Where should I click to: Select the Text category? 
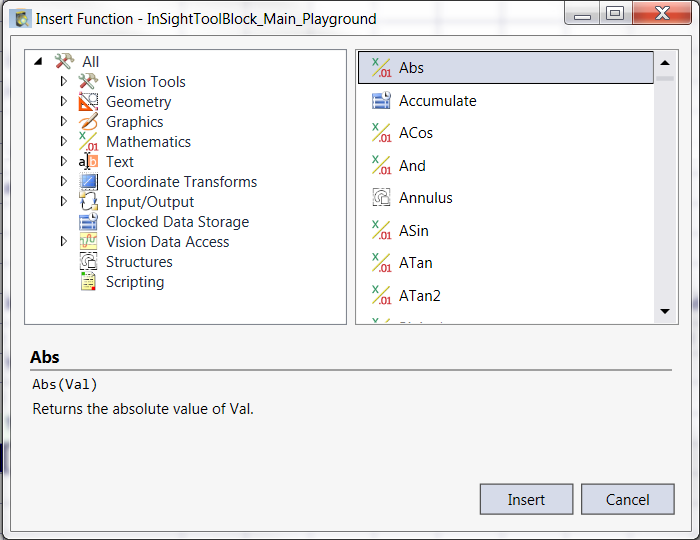click(119, 162)
